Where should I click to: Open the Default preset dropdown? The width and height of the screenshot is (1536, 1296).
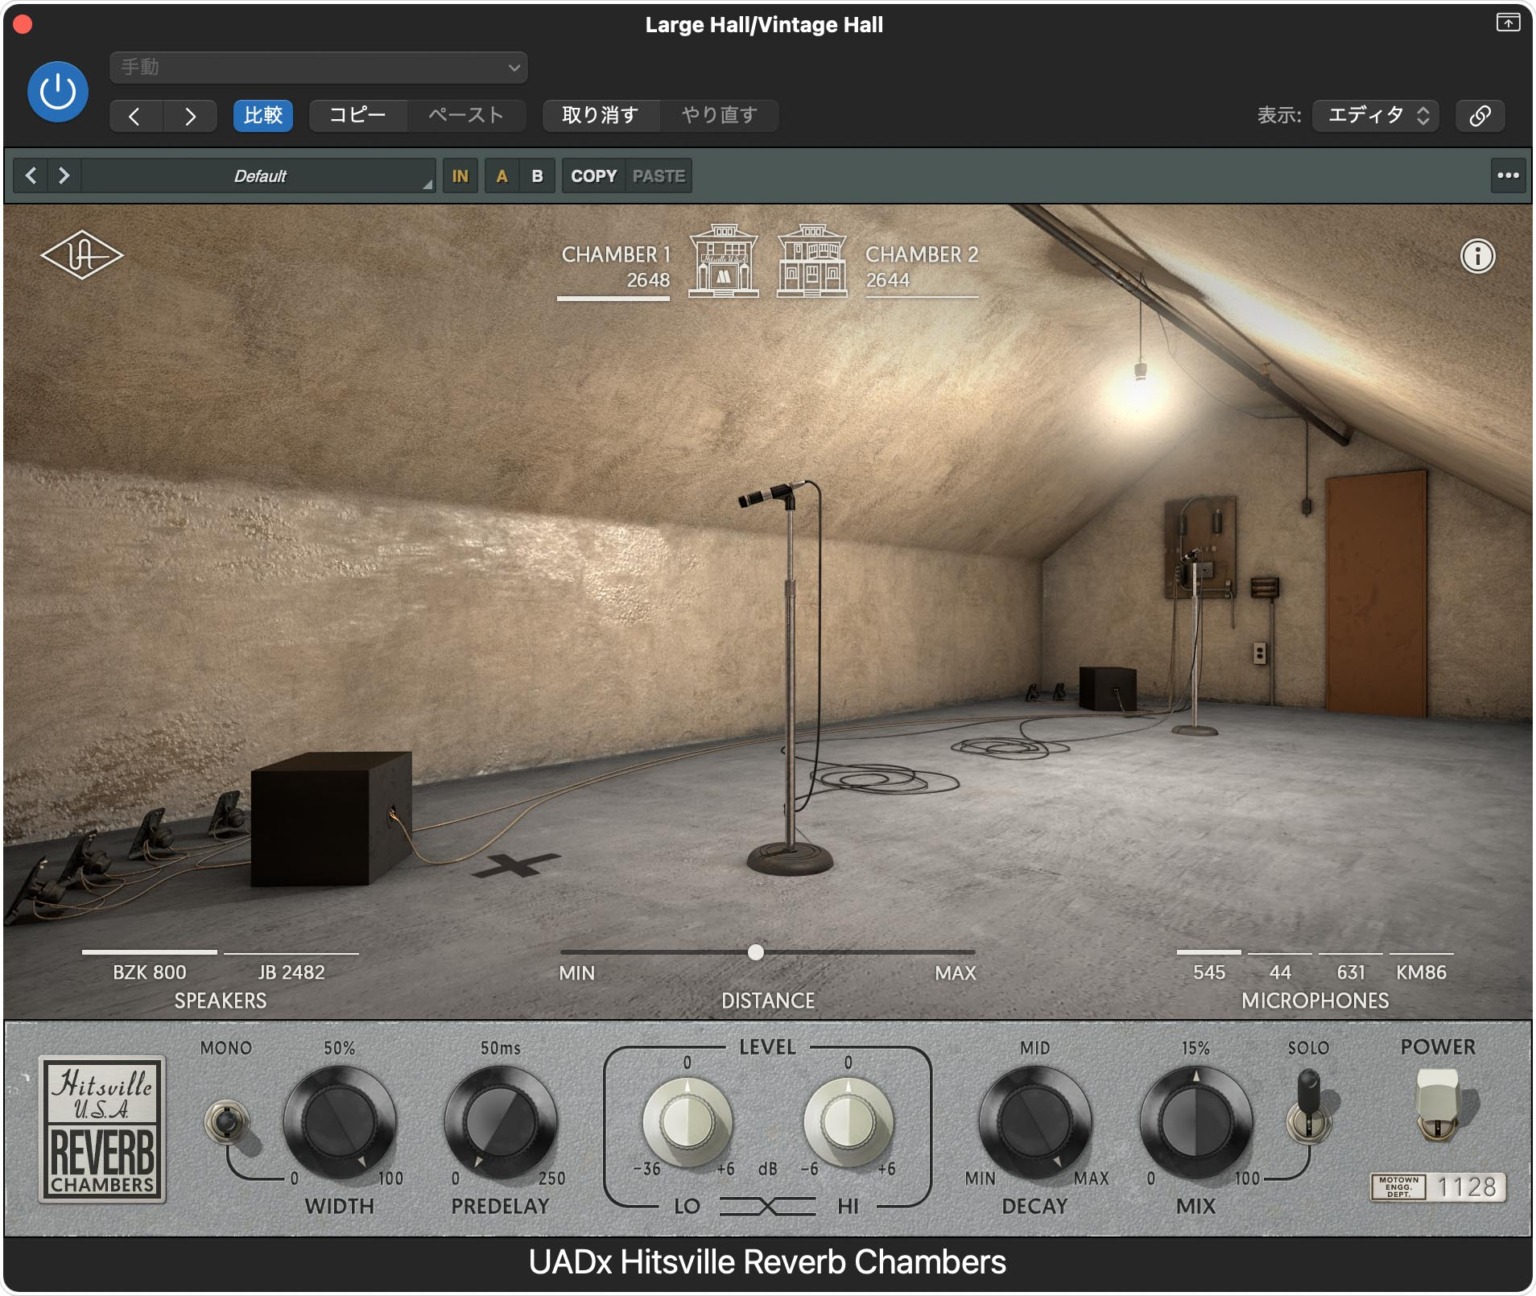point(260,176)
